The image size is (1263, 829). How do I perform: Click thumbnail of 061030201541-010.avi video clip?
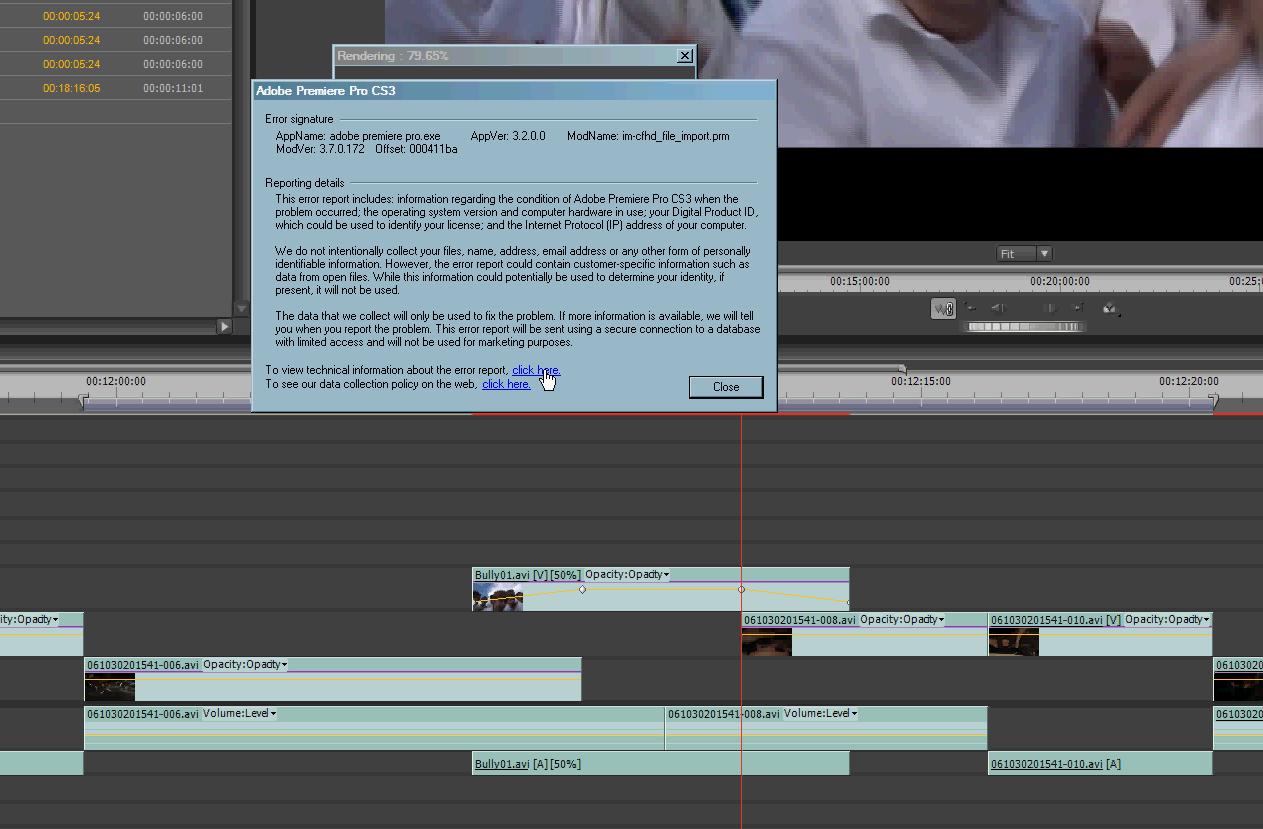1013,641
